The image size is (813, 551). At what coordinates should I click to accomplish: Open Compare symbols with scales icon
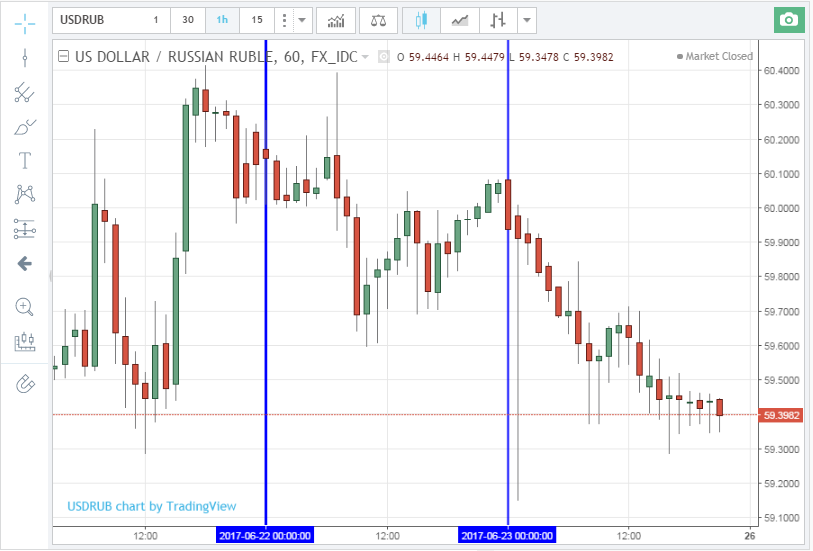pos(379,21)
